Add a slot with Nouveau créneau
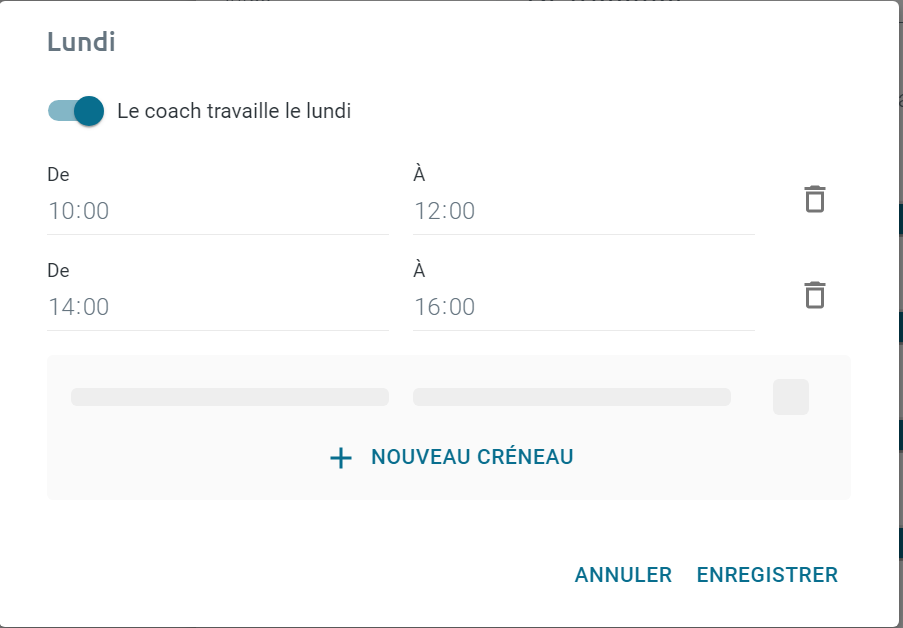 pyautogui.click(x=451, y=457)
